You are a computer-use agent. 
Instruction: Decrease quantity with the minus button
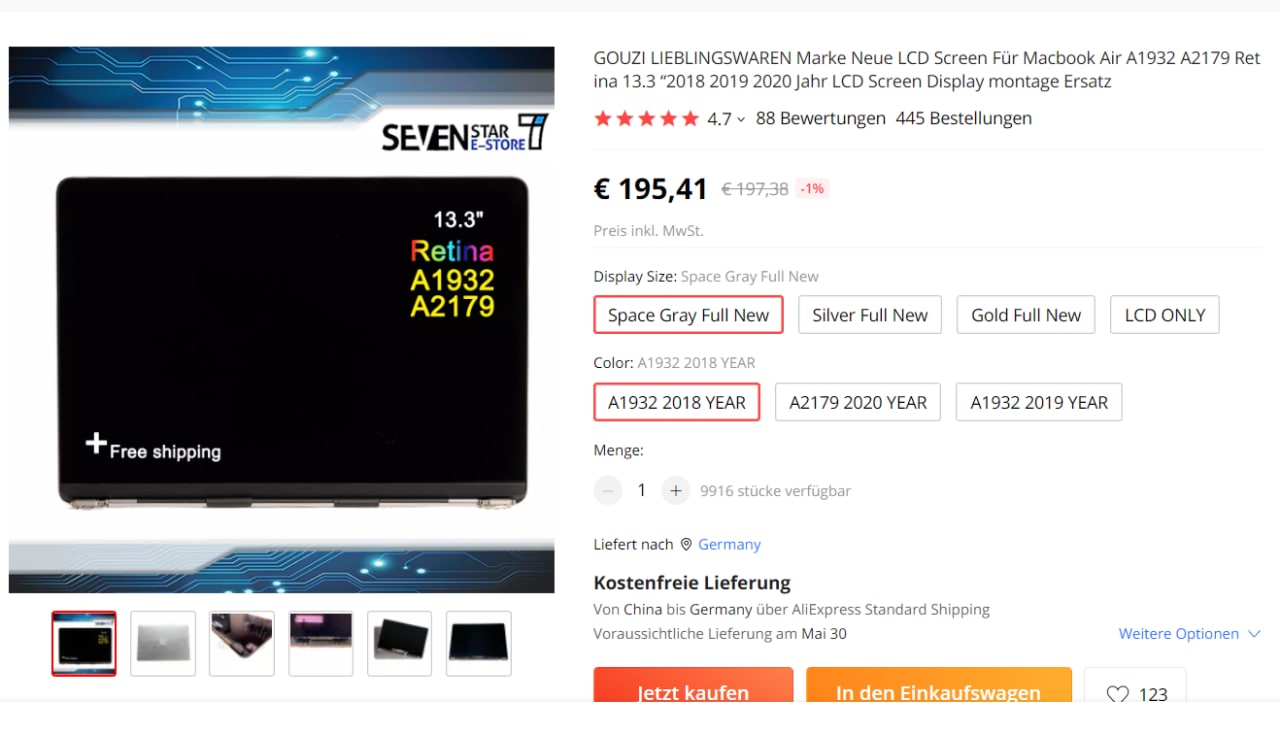(x=608, y=490)
